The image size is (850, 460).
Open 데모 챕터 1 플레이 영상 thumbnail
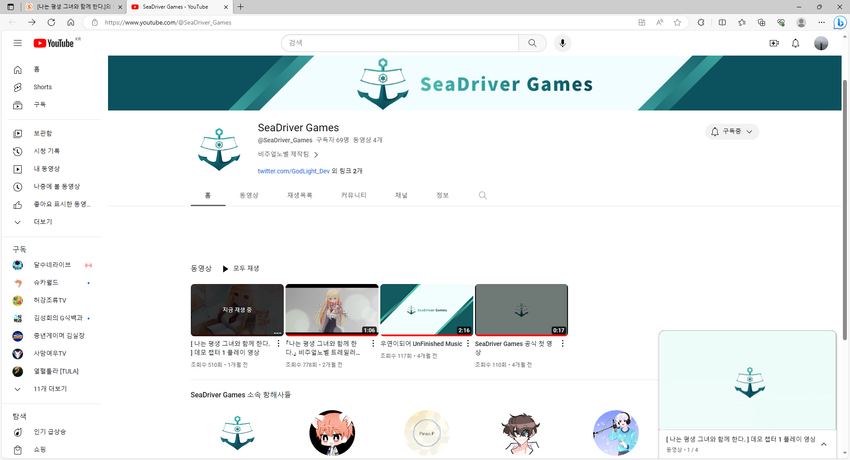coord(237,310)
